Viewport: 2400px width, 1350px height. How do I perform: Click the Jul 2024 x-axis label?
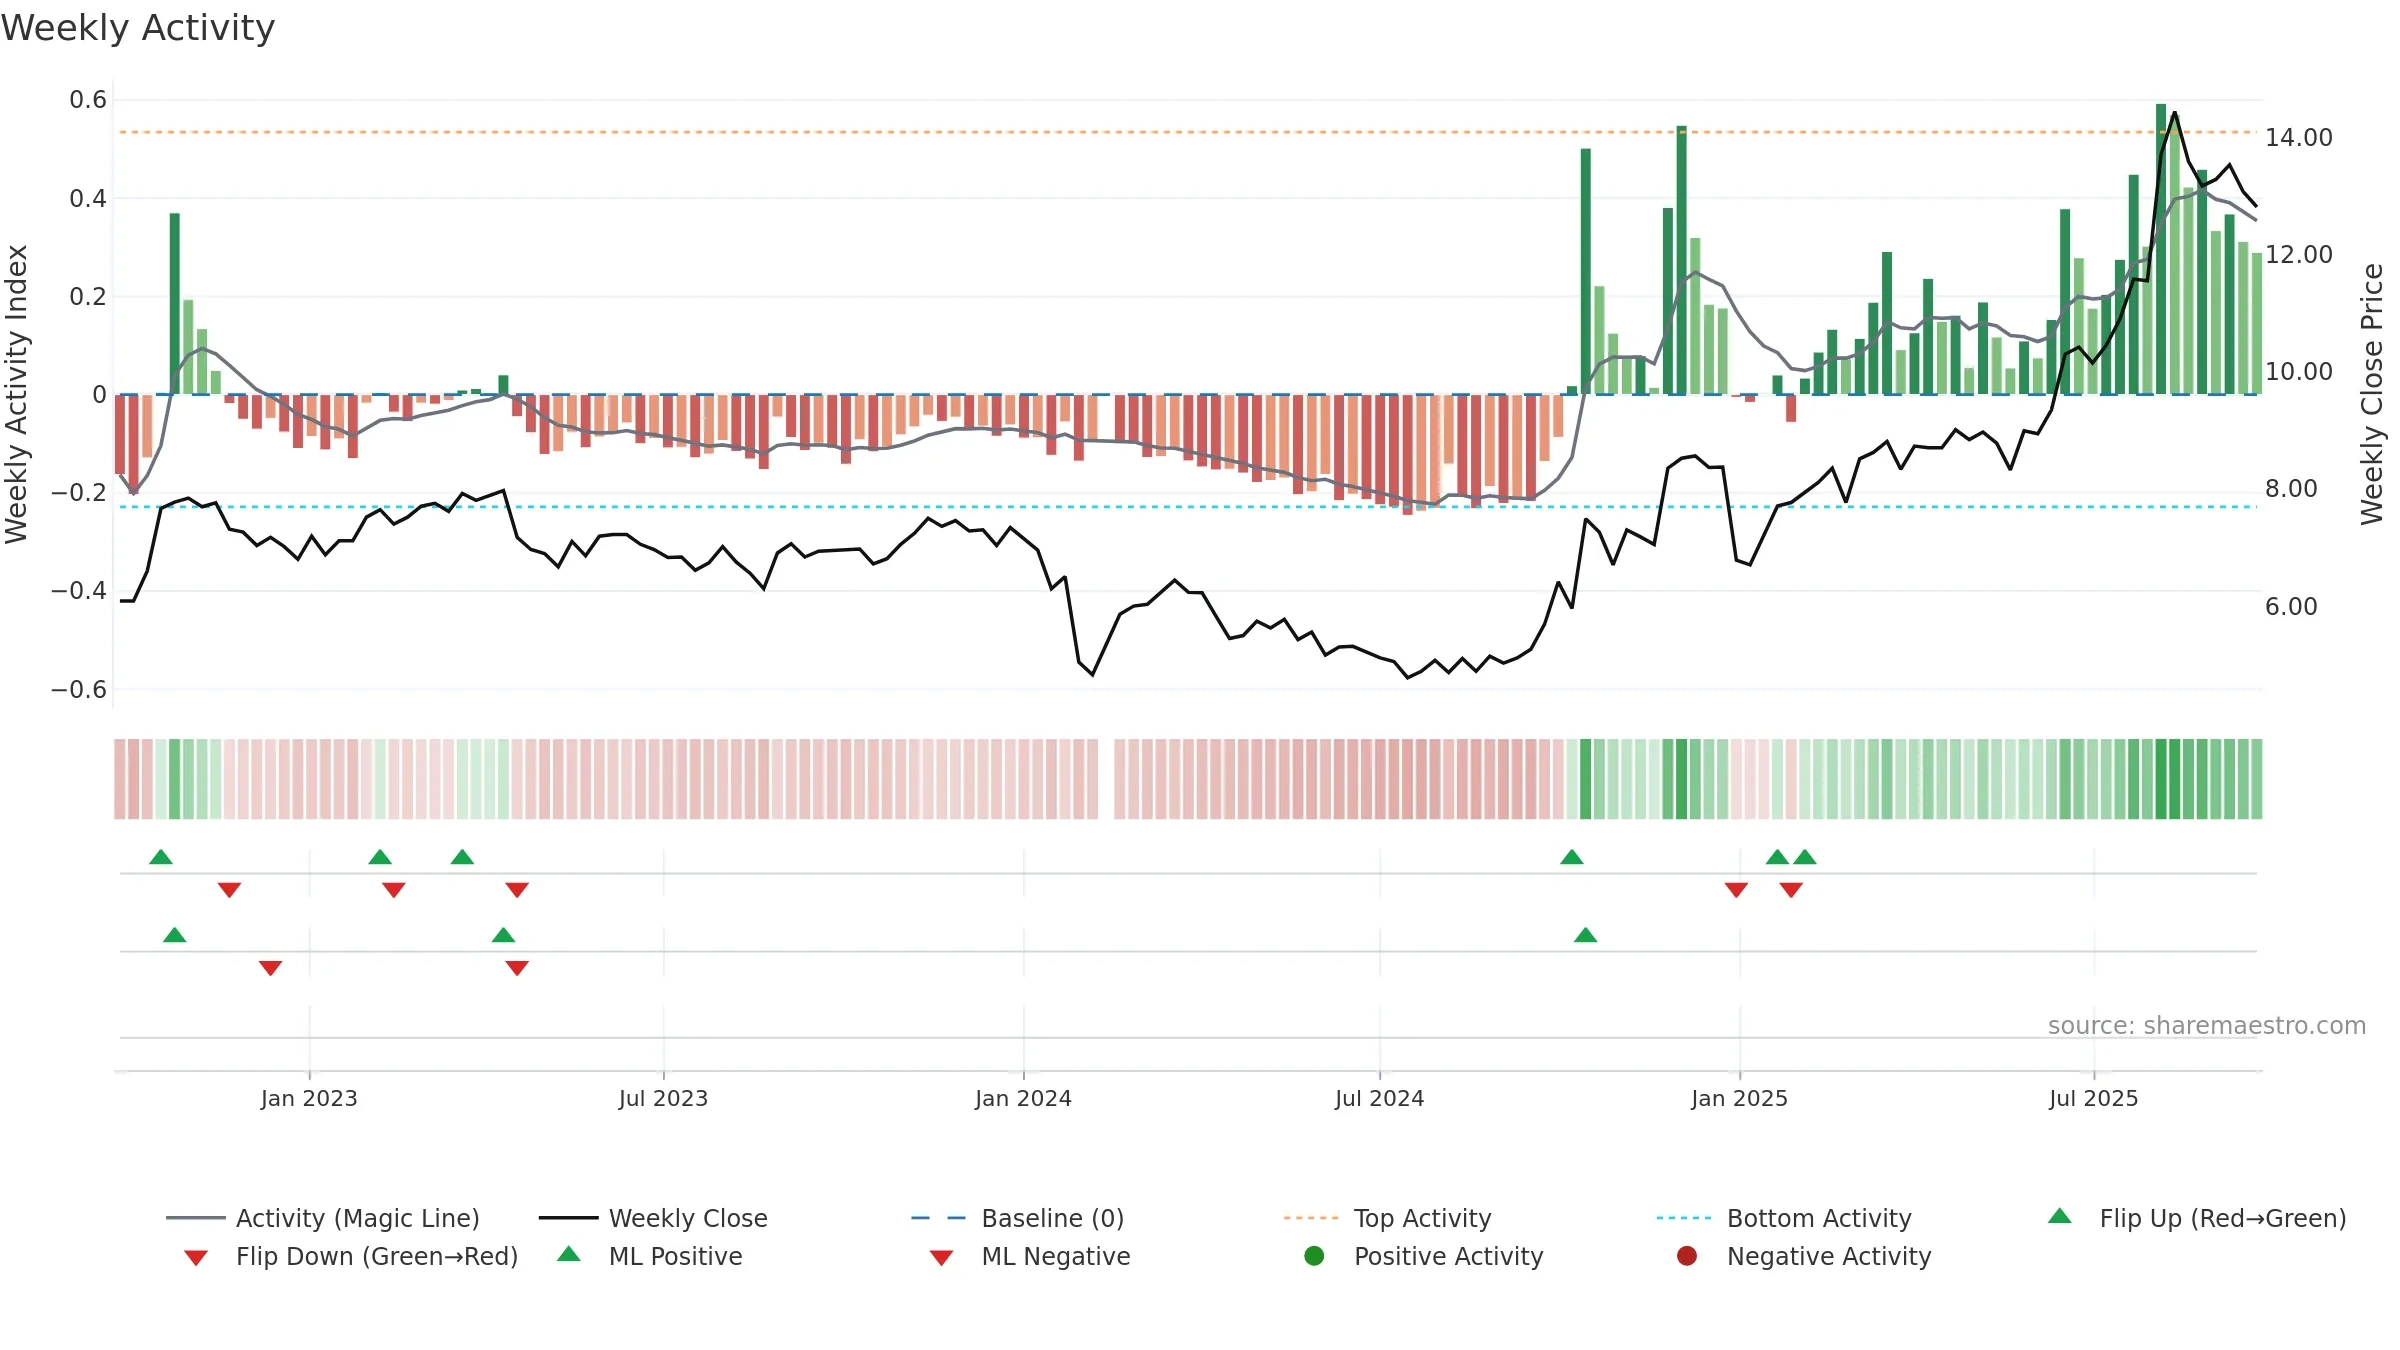[1379, 1098]
